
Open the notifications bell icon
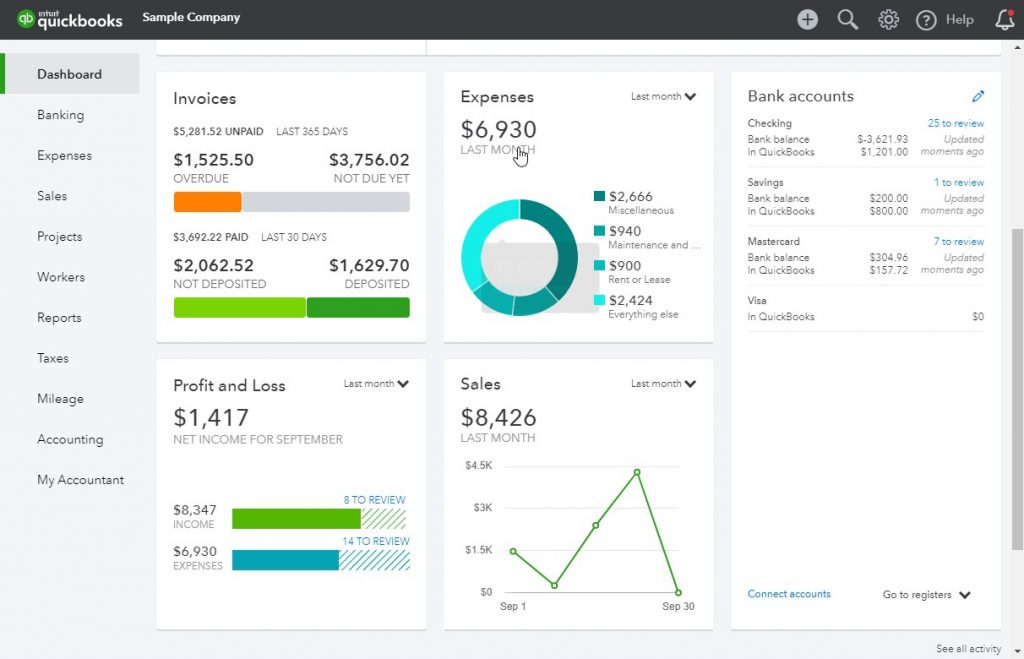[1004, 20]
